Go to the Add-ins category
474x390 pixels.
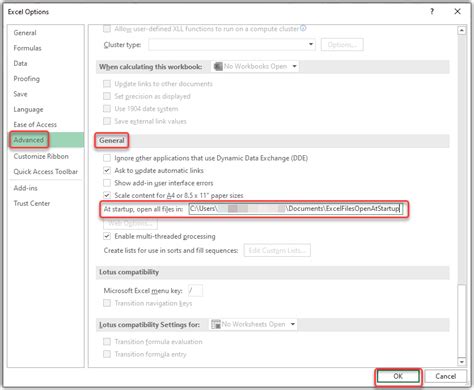coord(25,188)
